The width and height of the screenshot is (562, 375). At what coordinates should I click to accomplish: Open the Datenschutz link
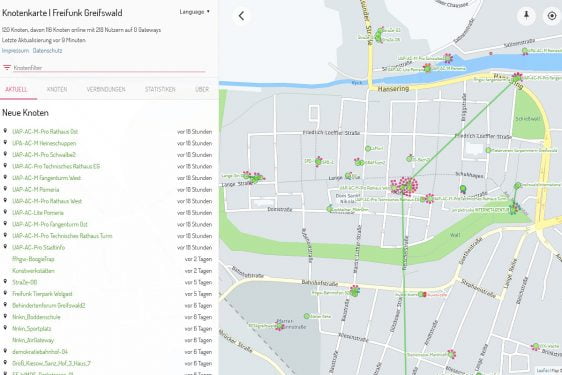tap(47, 51)
